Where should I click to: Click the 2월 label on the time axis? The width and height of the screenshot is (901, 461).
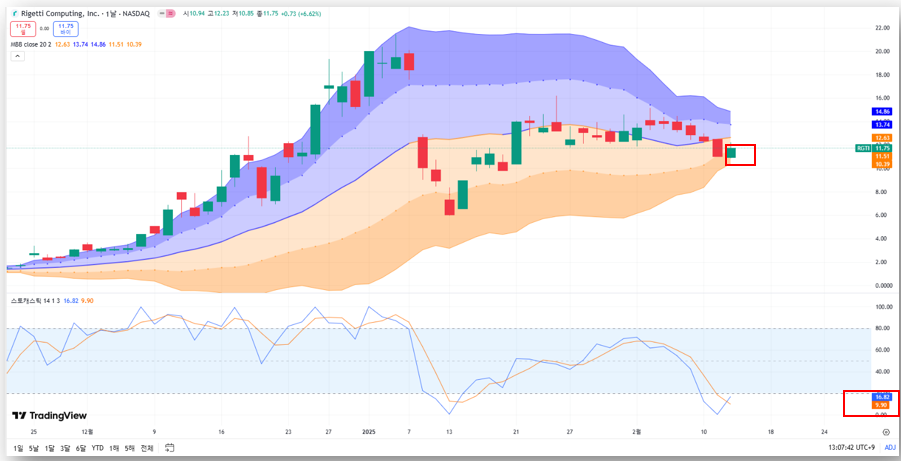click(636, 432)
